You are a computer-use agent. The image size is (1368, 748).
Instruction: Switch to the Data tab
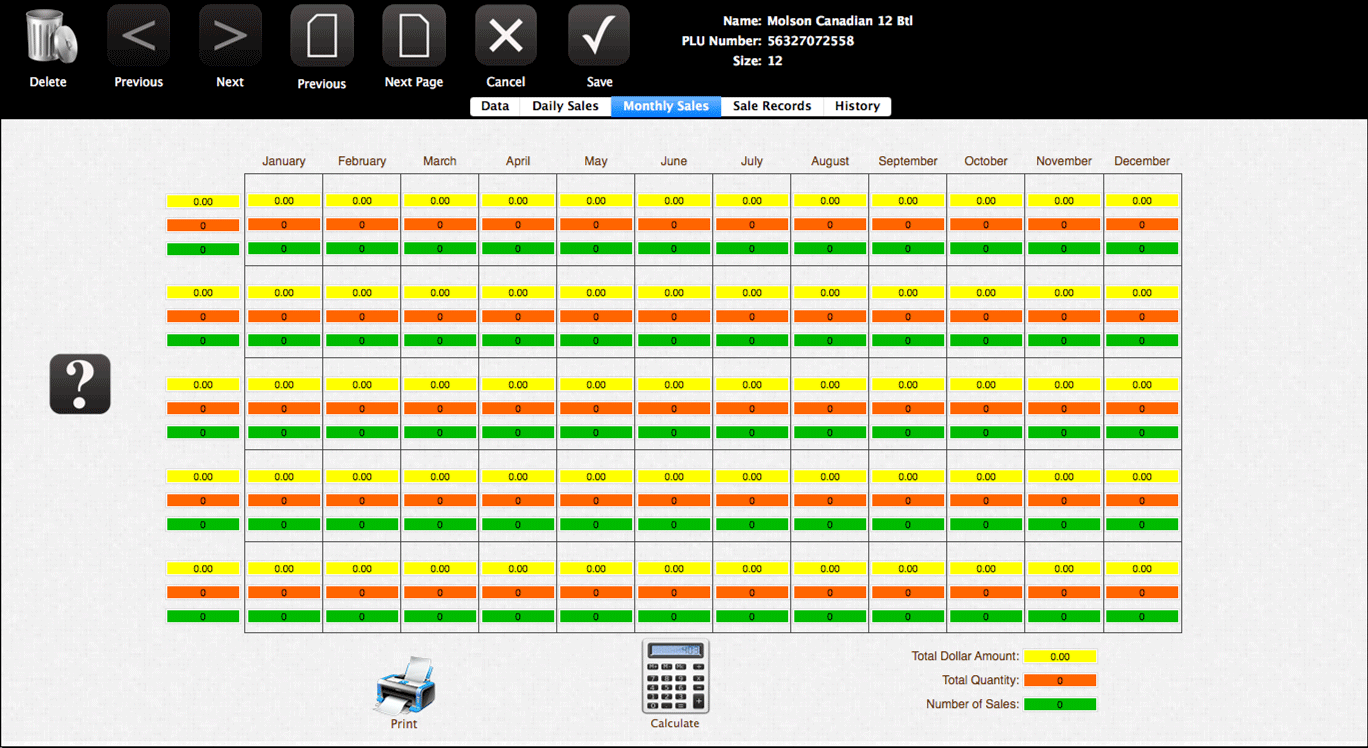point(495,106)
